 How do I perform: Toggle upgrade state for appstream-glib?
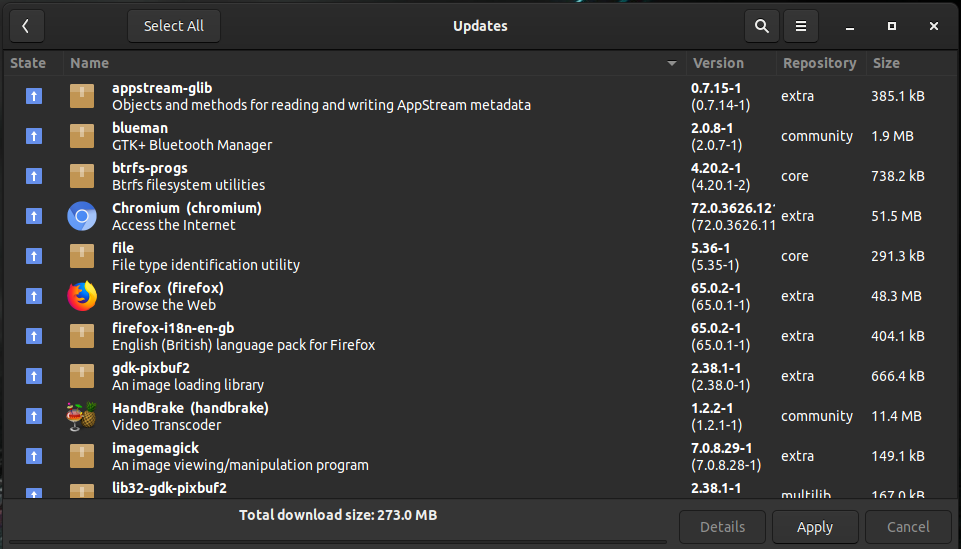[34, 96]
